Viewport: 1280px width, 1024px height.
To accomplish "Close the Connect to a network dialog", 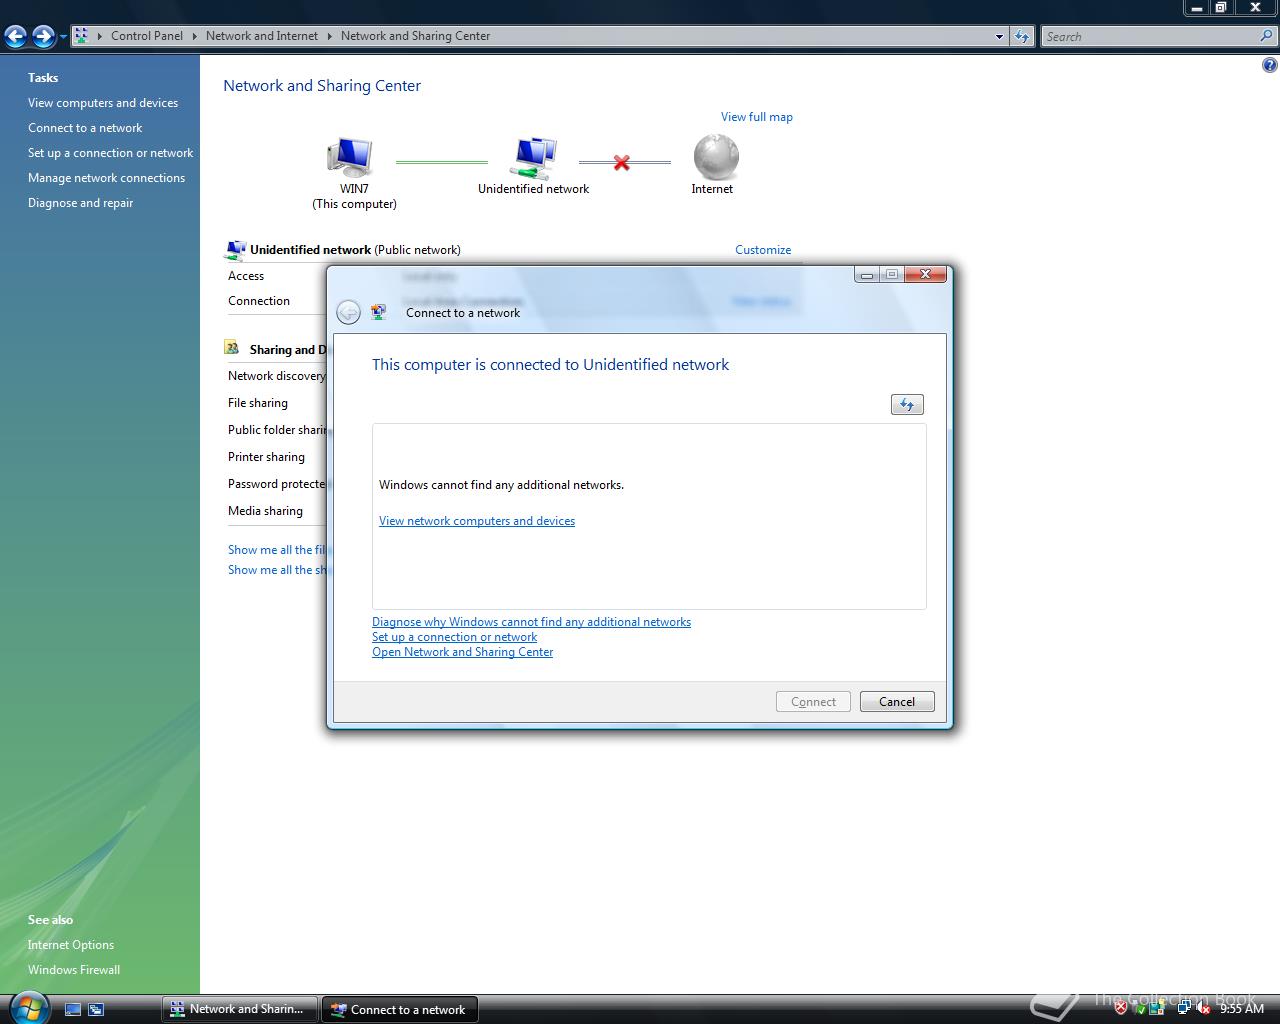I will (926, 274).
